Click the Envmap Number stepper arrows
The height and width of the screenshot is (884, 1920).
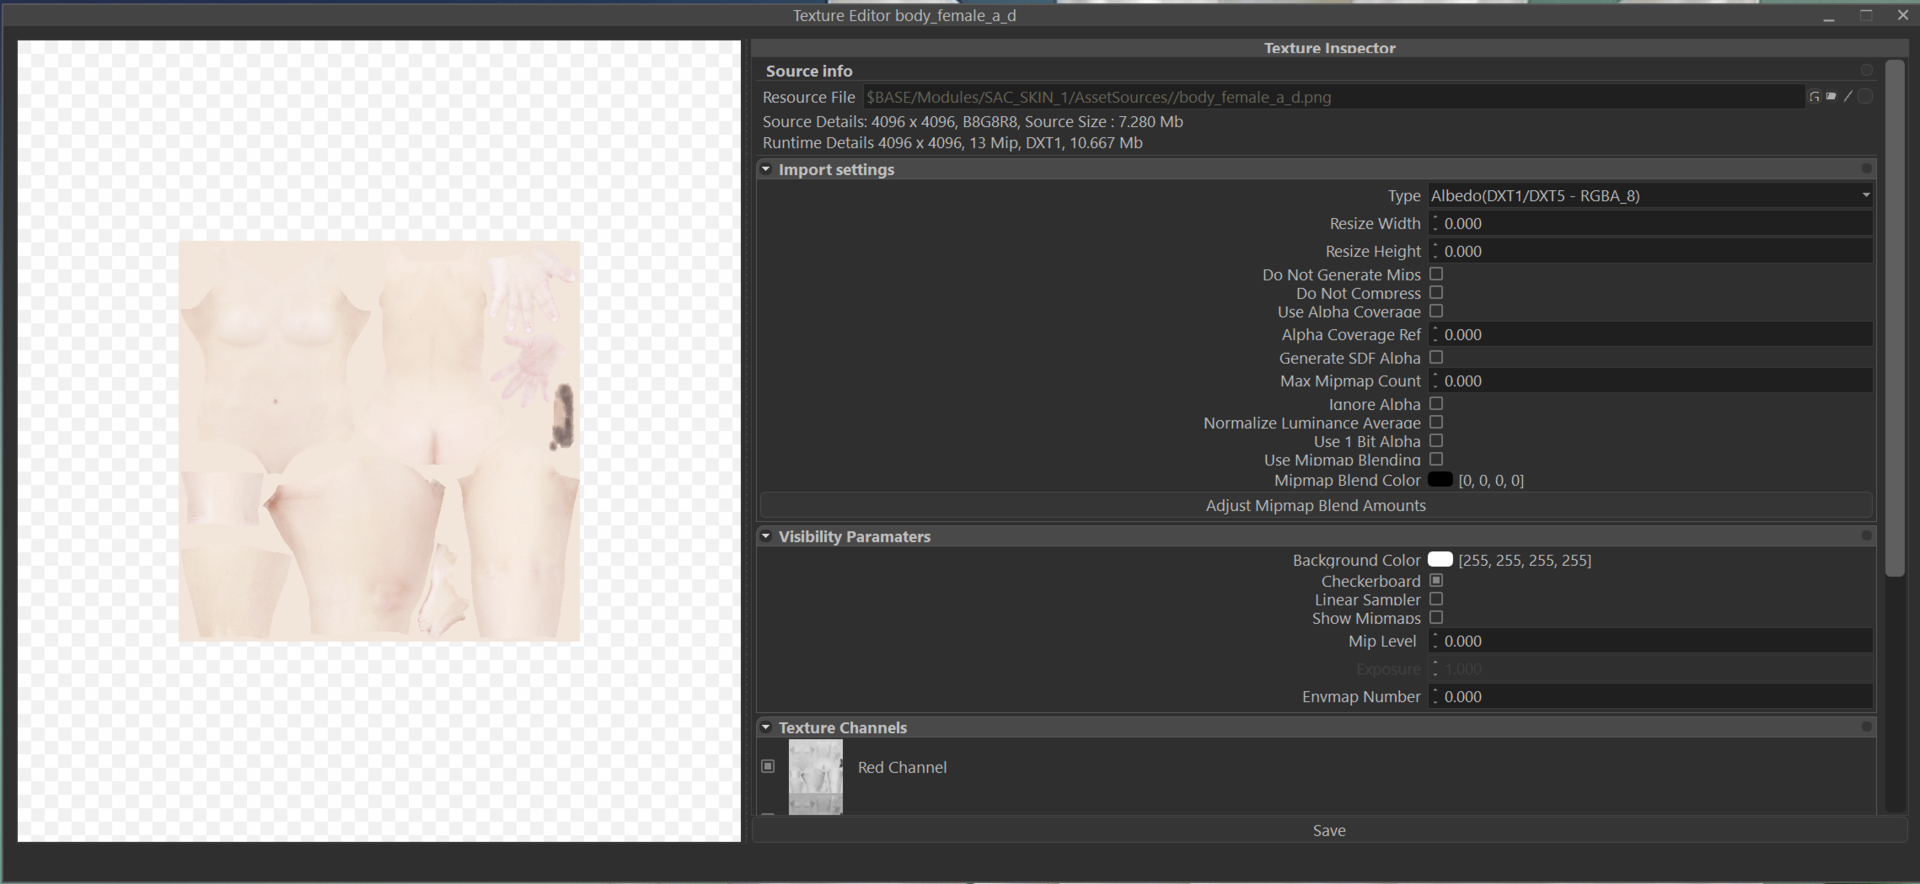[1435, 696]
